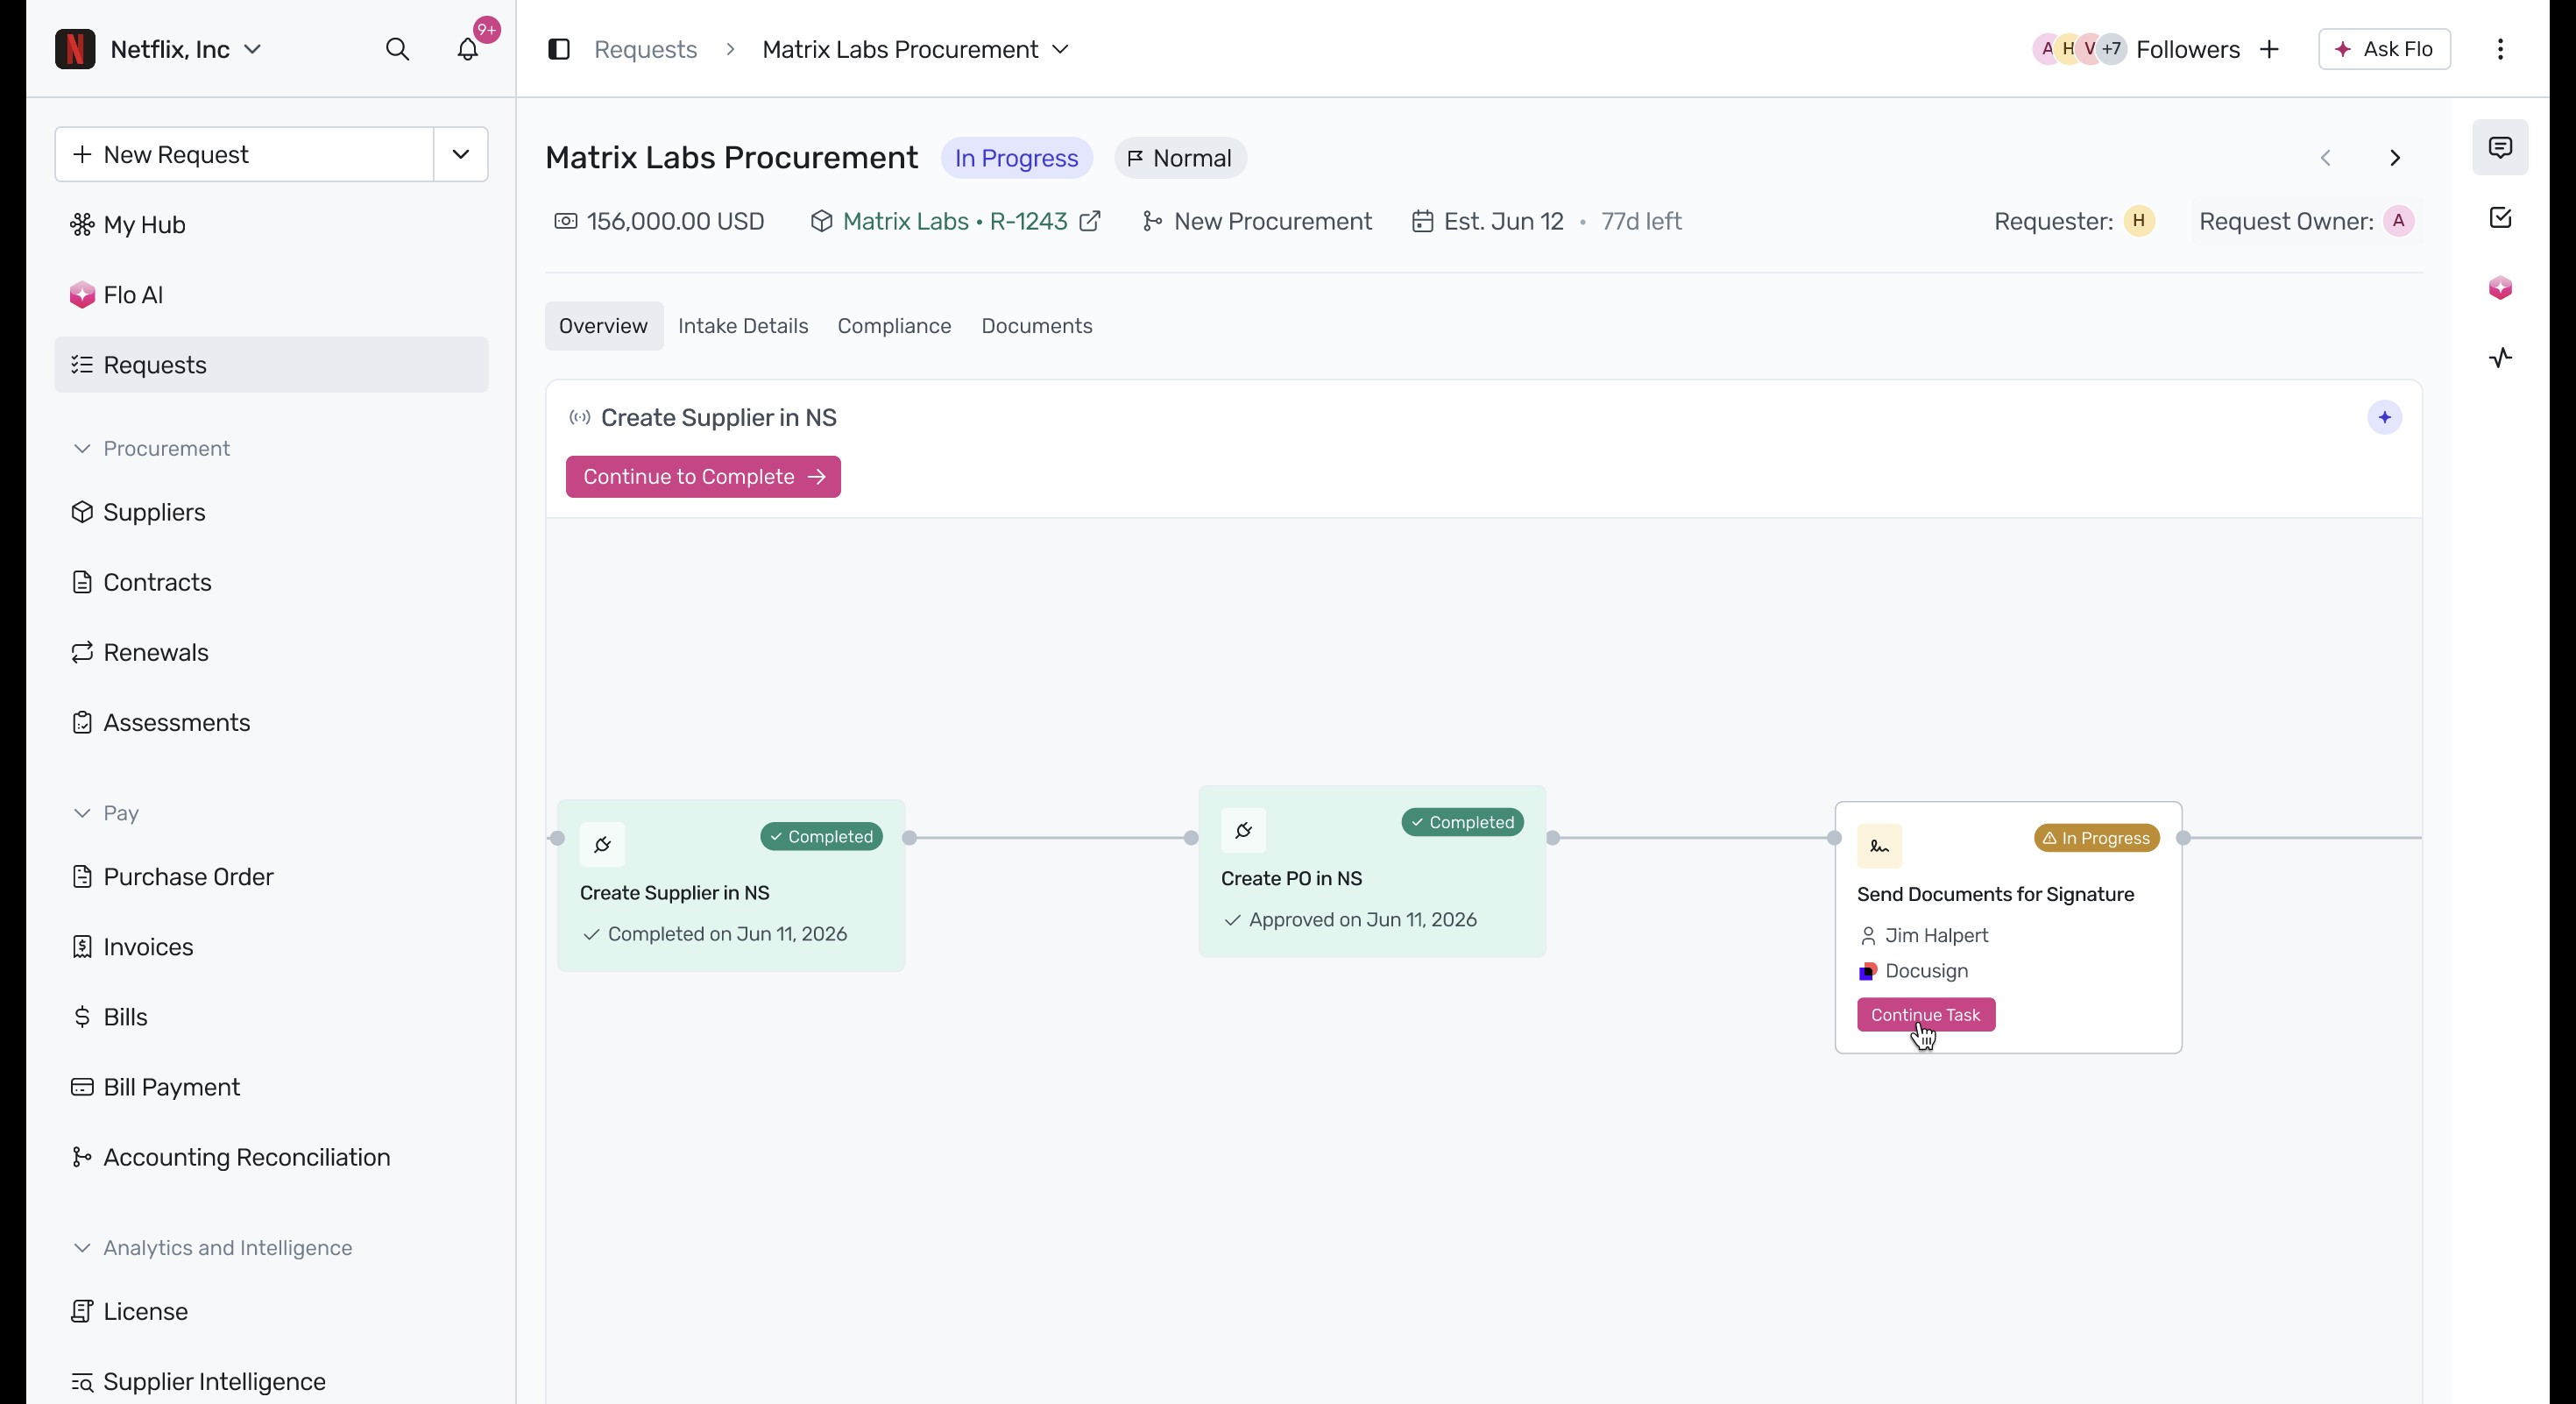Click Completed badge on Create PO card
The width and height of the screenshot is (2576, 1404).
(1462, 822)
